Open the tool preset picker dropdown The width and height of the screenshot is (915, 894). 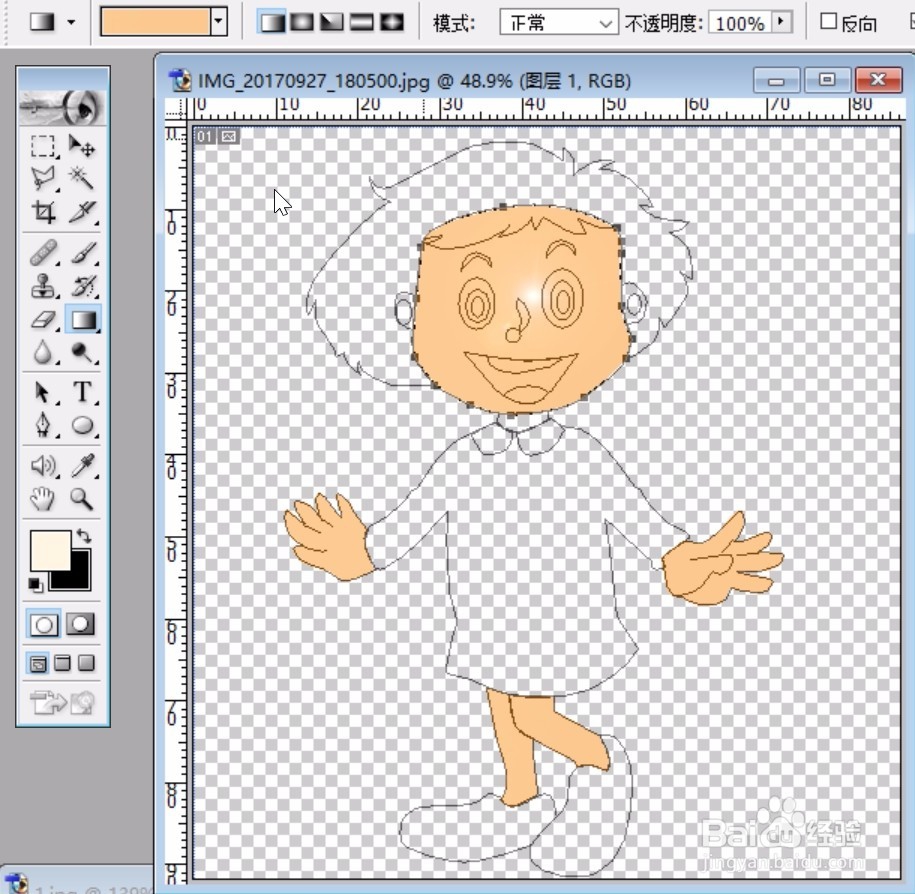(x=71, y=23)
